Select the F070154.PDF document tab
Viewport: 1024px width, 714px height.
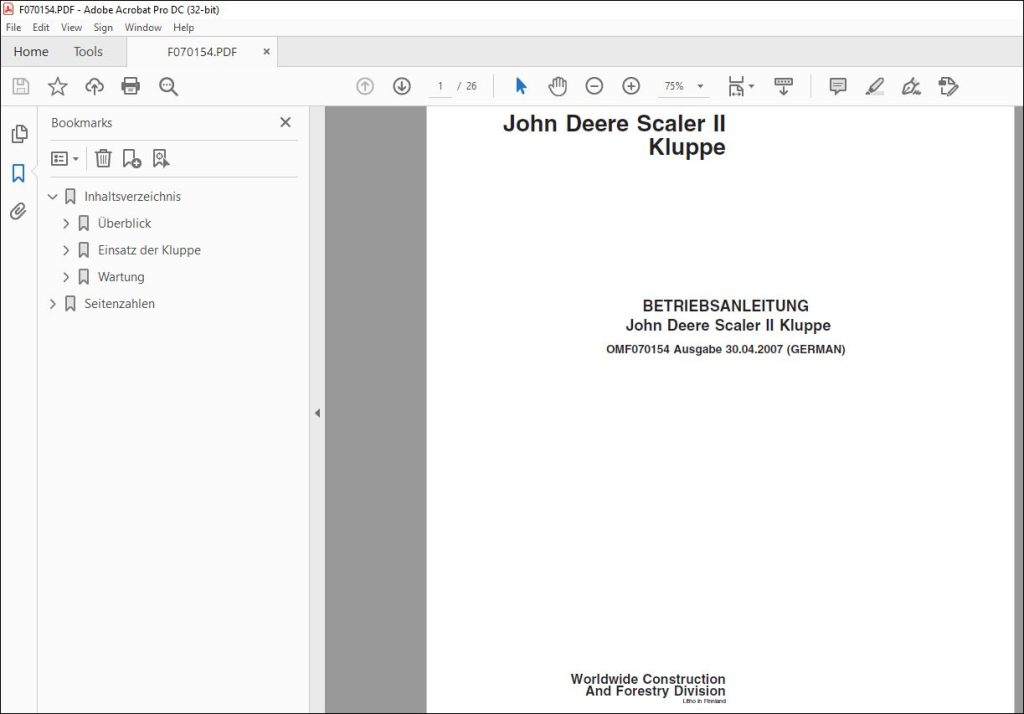[x=202, y=52]
